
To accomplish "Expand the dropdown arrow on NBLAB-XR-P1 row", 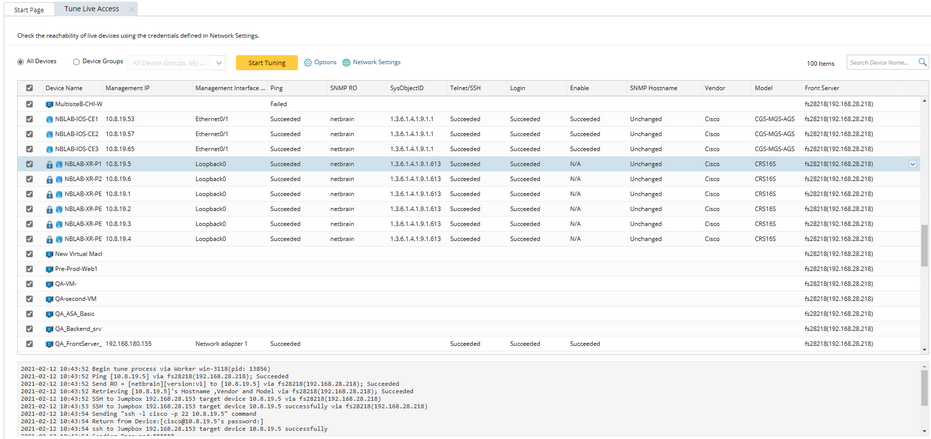I will 912,164.
